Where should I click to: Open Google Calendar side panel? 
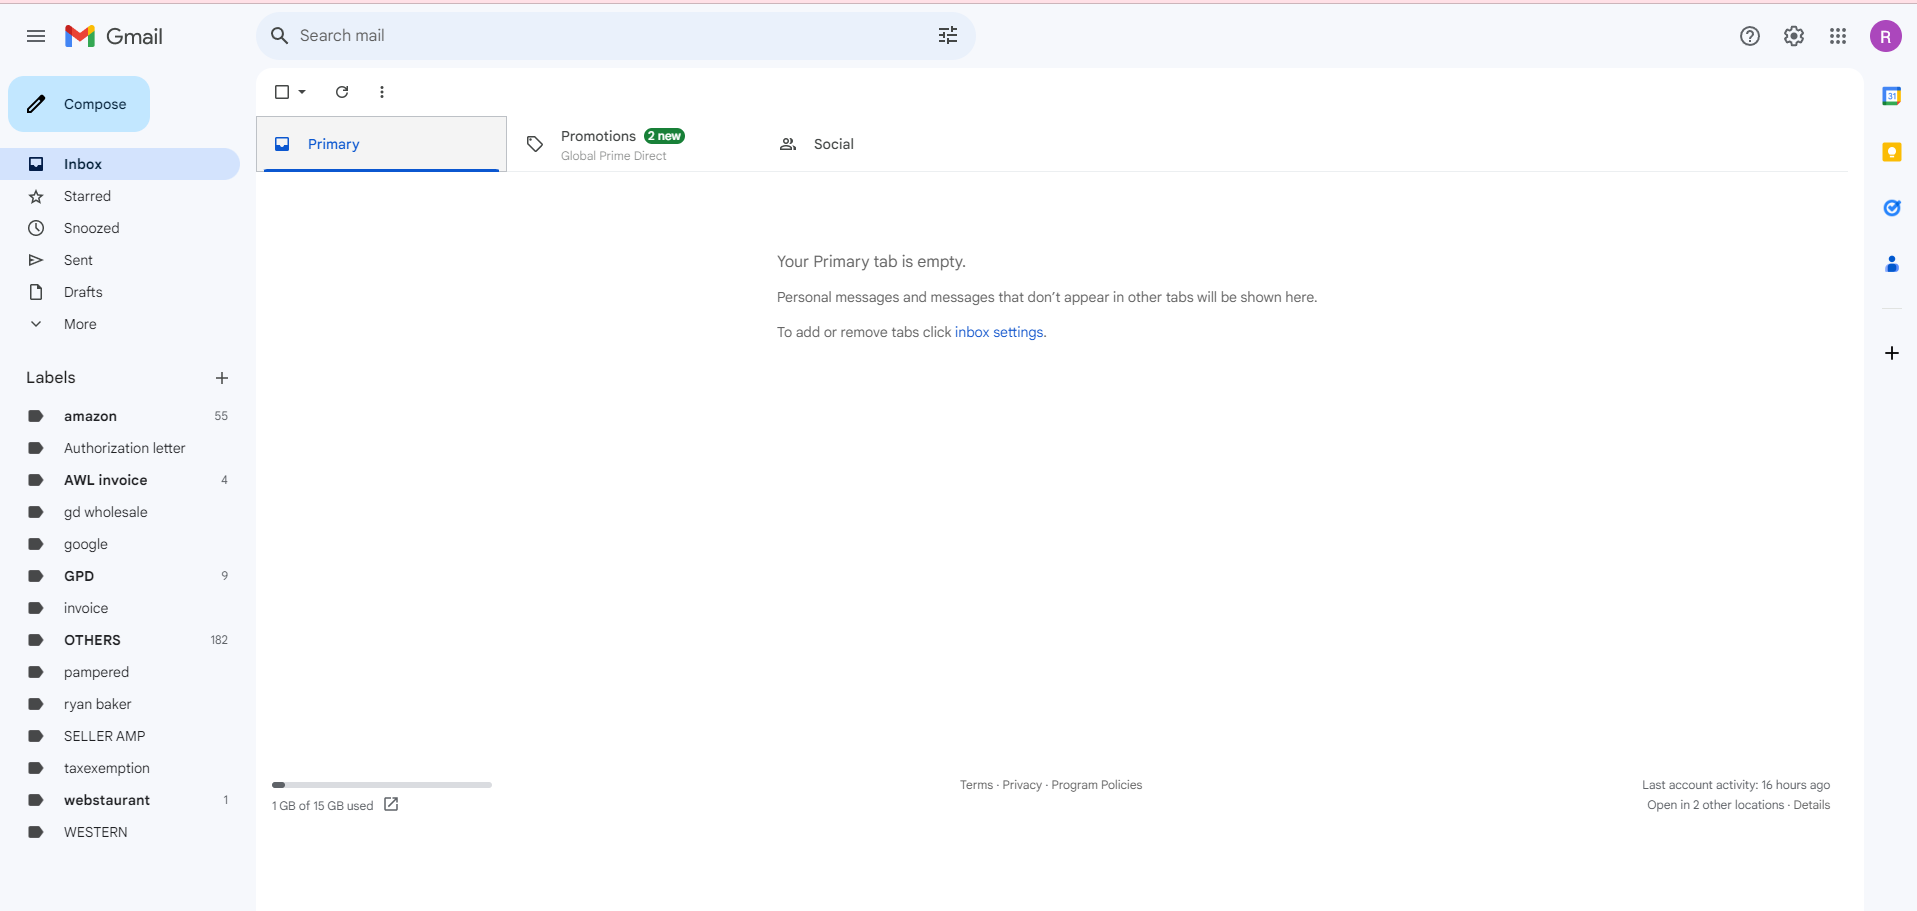(1892, 96)
